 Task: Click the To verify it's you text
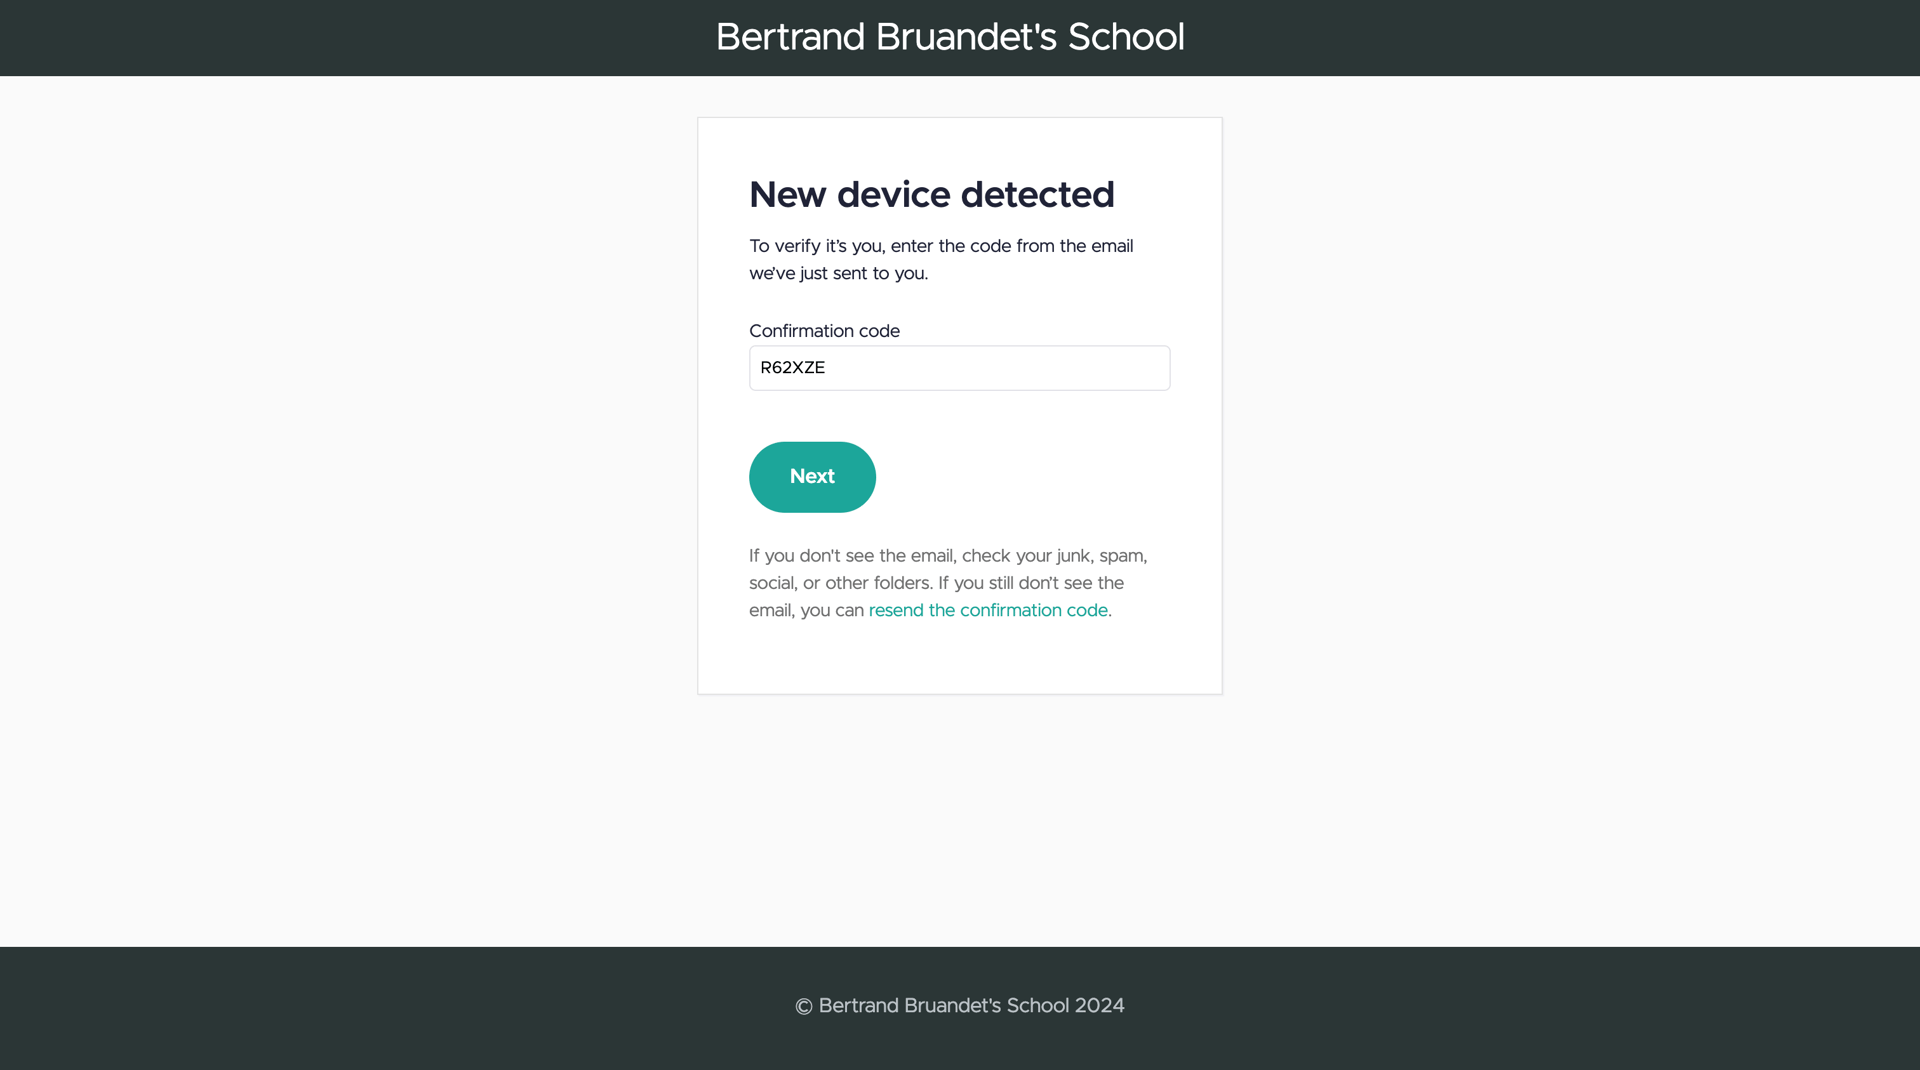coord(816,246)
